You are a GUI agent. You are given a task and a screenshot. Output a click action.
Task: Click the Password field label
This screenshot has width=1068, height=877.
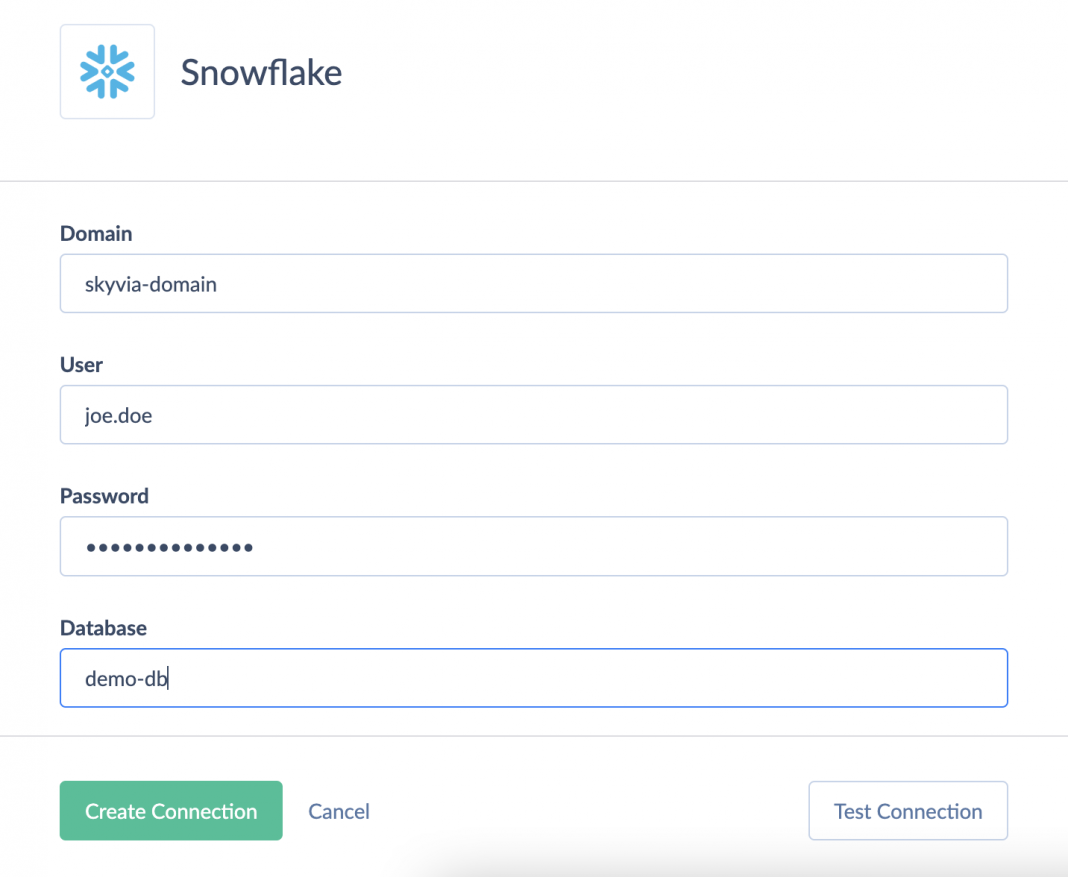tap(104, 496)
